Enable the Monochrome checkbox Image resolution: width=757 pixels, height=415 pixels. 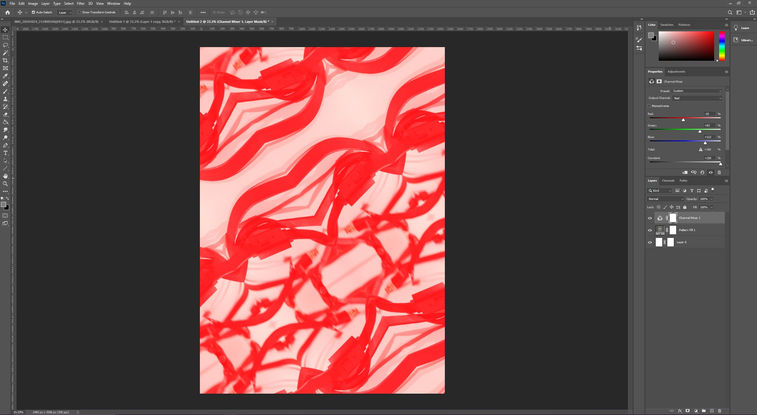click(650, 106)
